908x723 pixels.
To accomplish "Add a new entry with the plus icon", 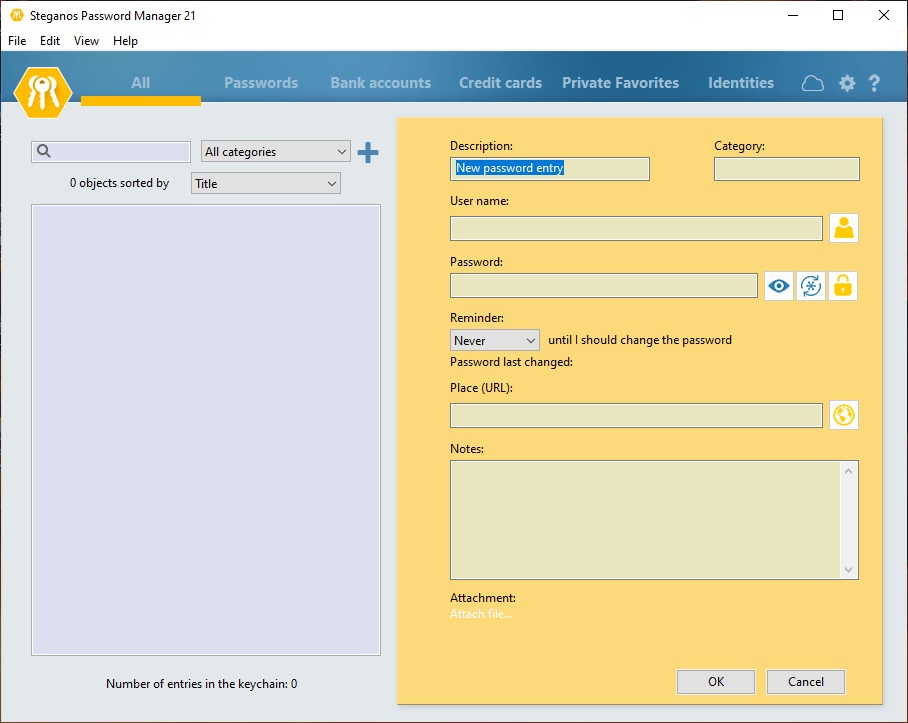I will tap(369, 152).
